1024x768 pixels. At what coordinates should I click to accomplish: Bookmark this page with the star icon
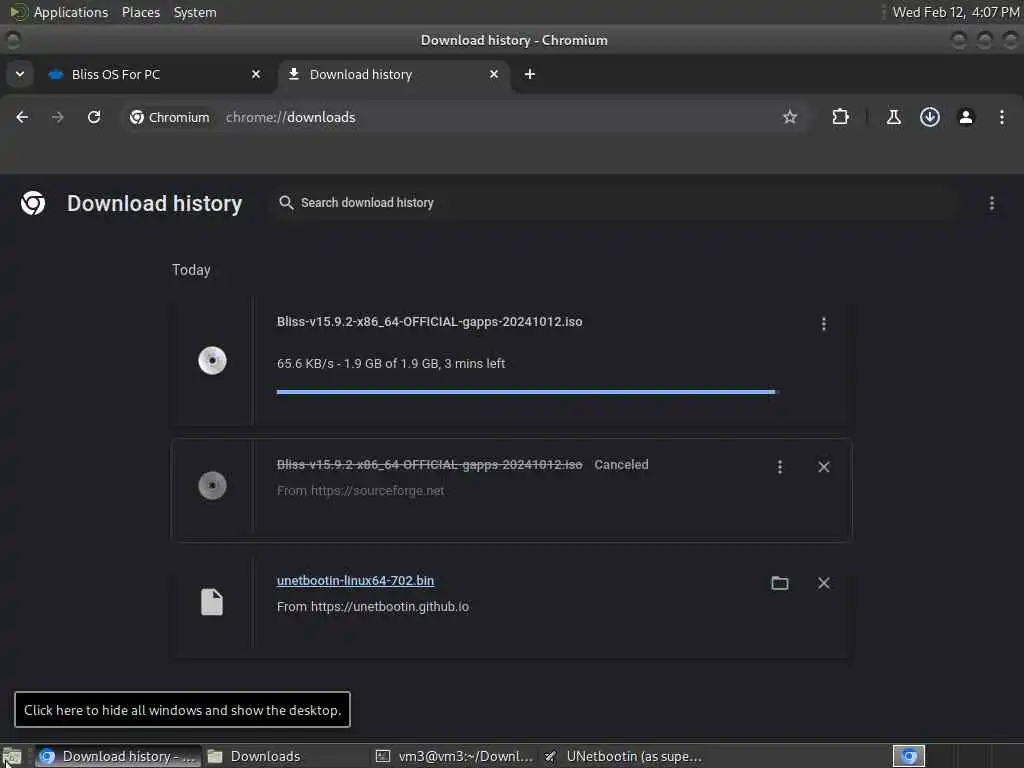point(790,117)
